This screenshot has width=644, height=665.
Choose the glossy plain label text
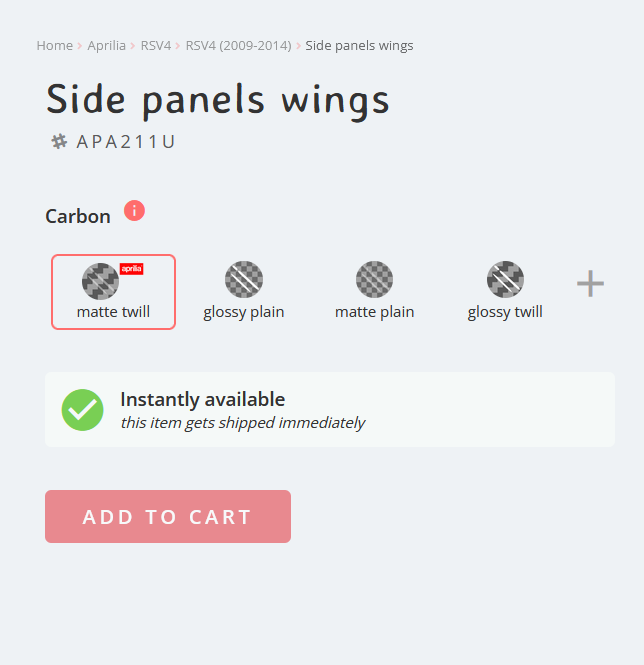click(244, 312)
